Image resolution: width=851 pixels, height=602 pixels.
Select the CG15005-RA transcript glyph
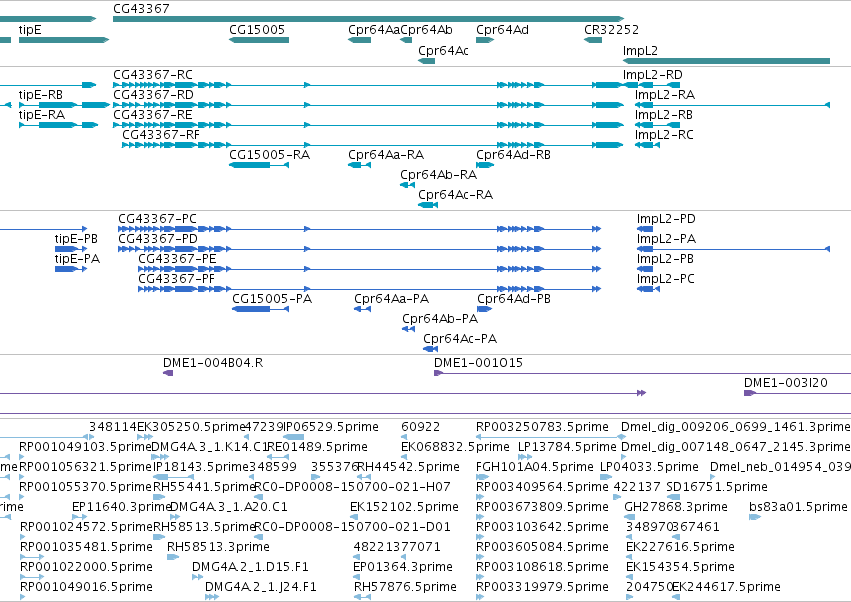259,164
